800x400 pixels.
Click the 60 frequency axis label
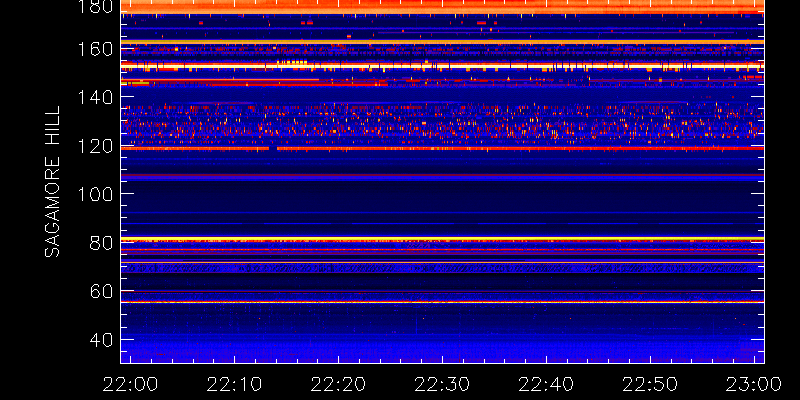coord(102,291)
